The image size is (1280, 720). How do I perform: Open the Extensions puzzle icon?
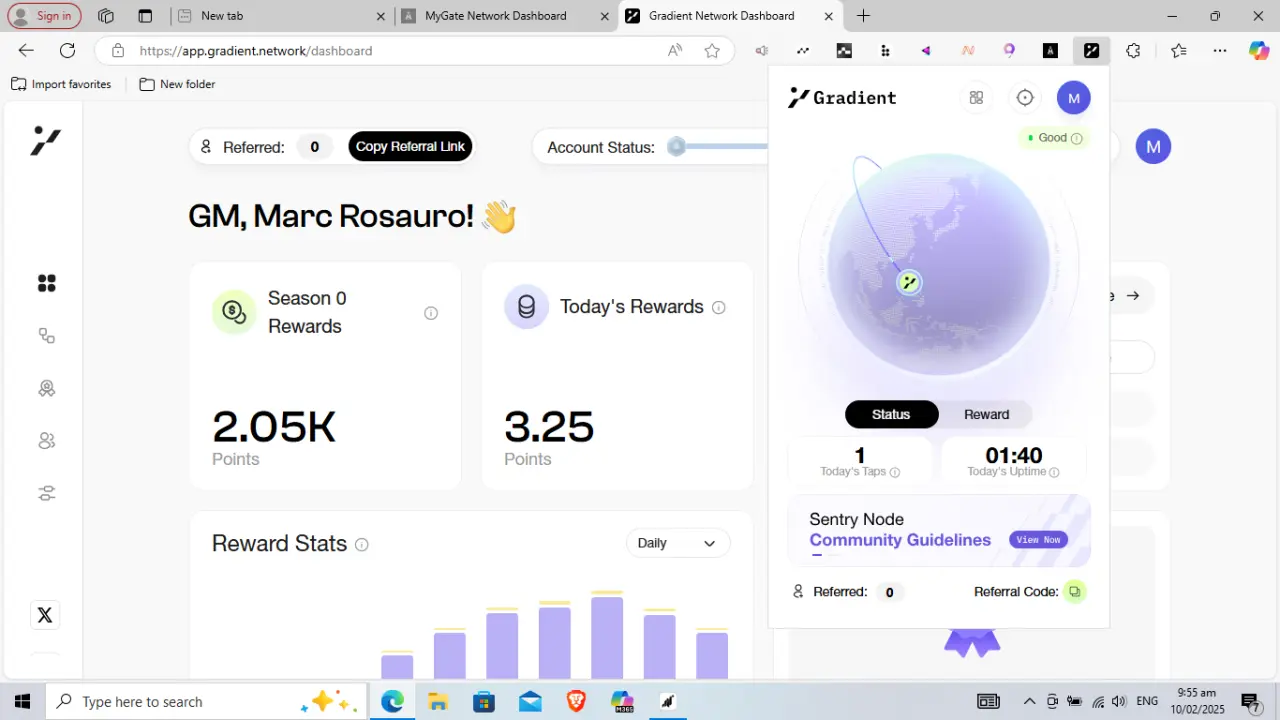1133,50
